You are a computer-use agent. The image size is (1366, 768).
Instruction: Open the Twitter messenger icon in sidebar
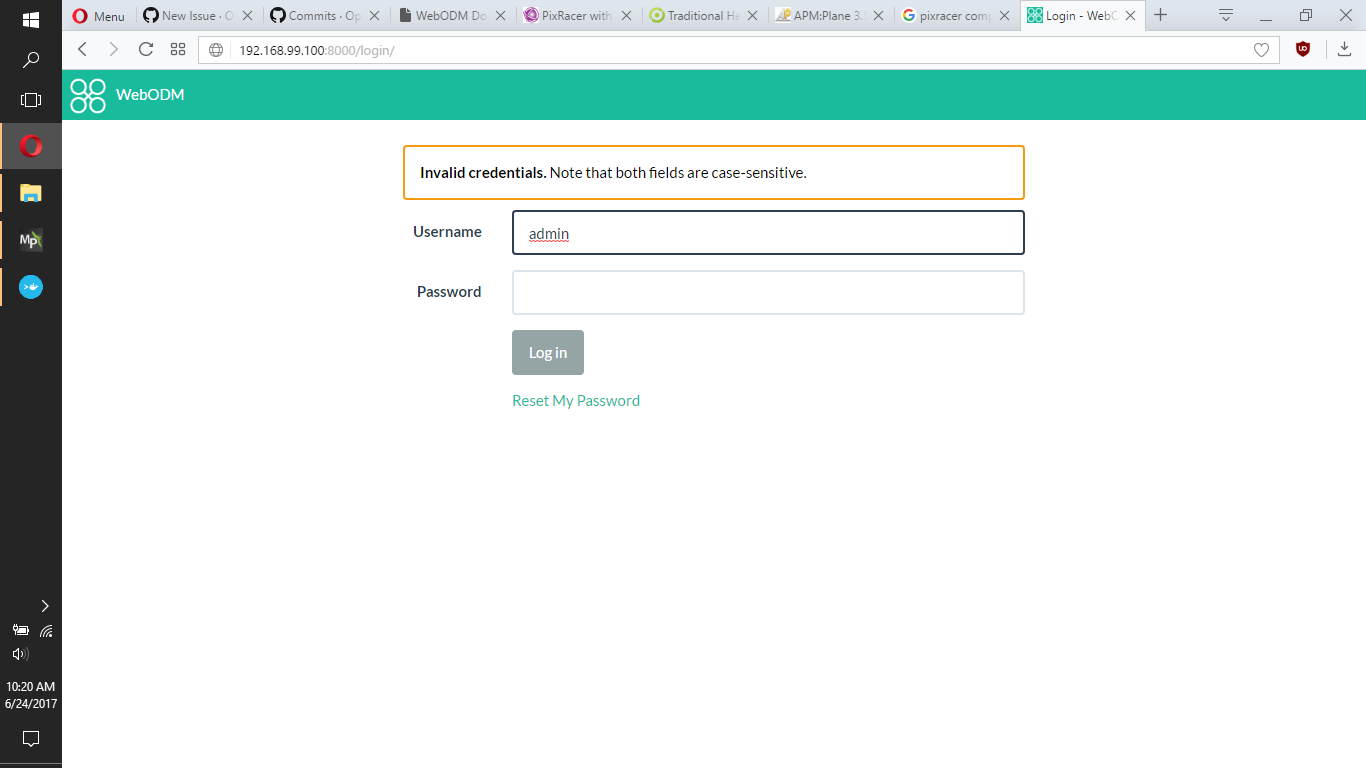pyautogui.click(x=30, y=287)
